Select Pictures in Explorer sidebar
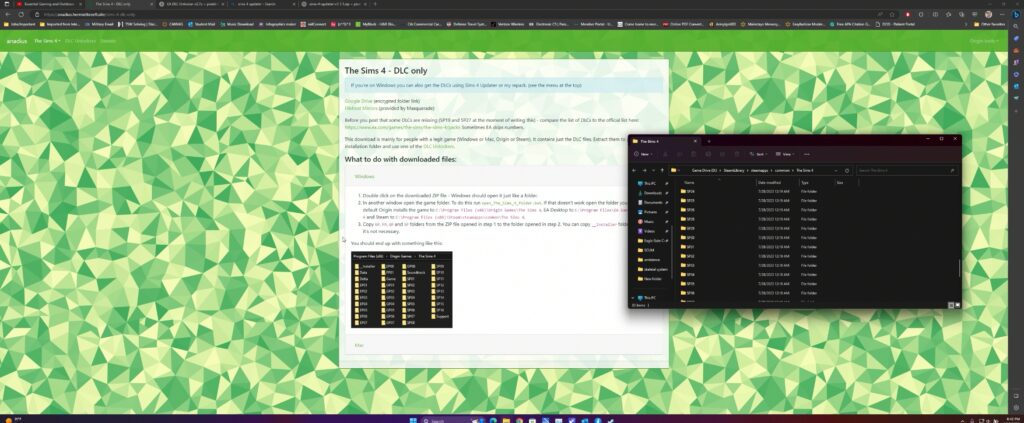 [650, 212]
